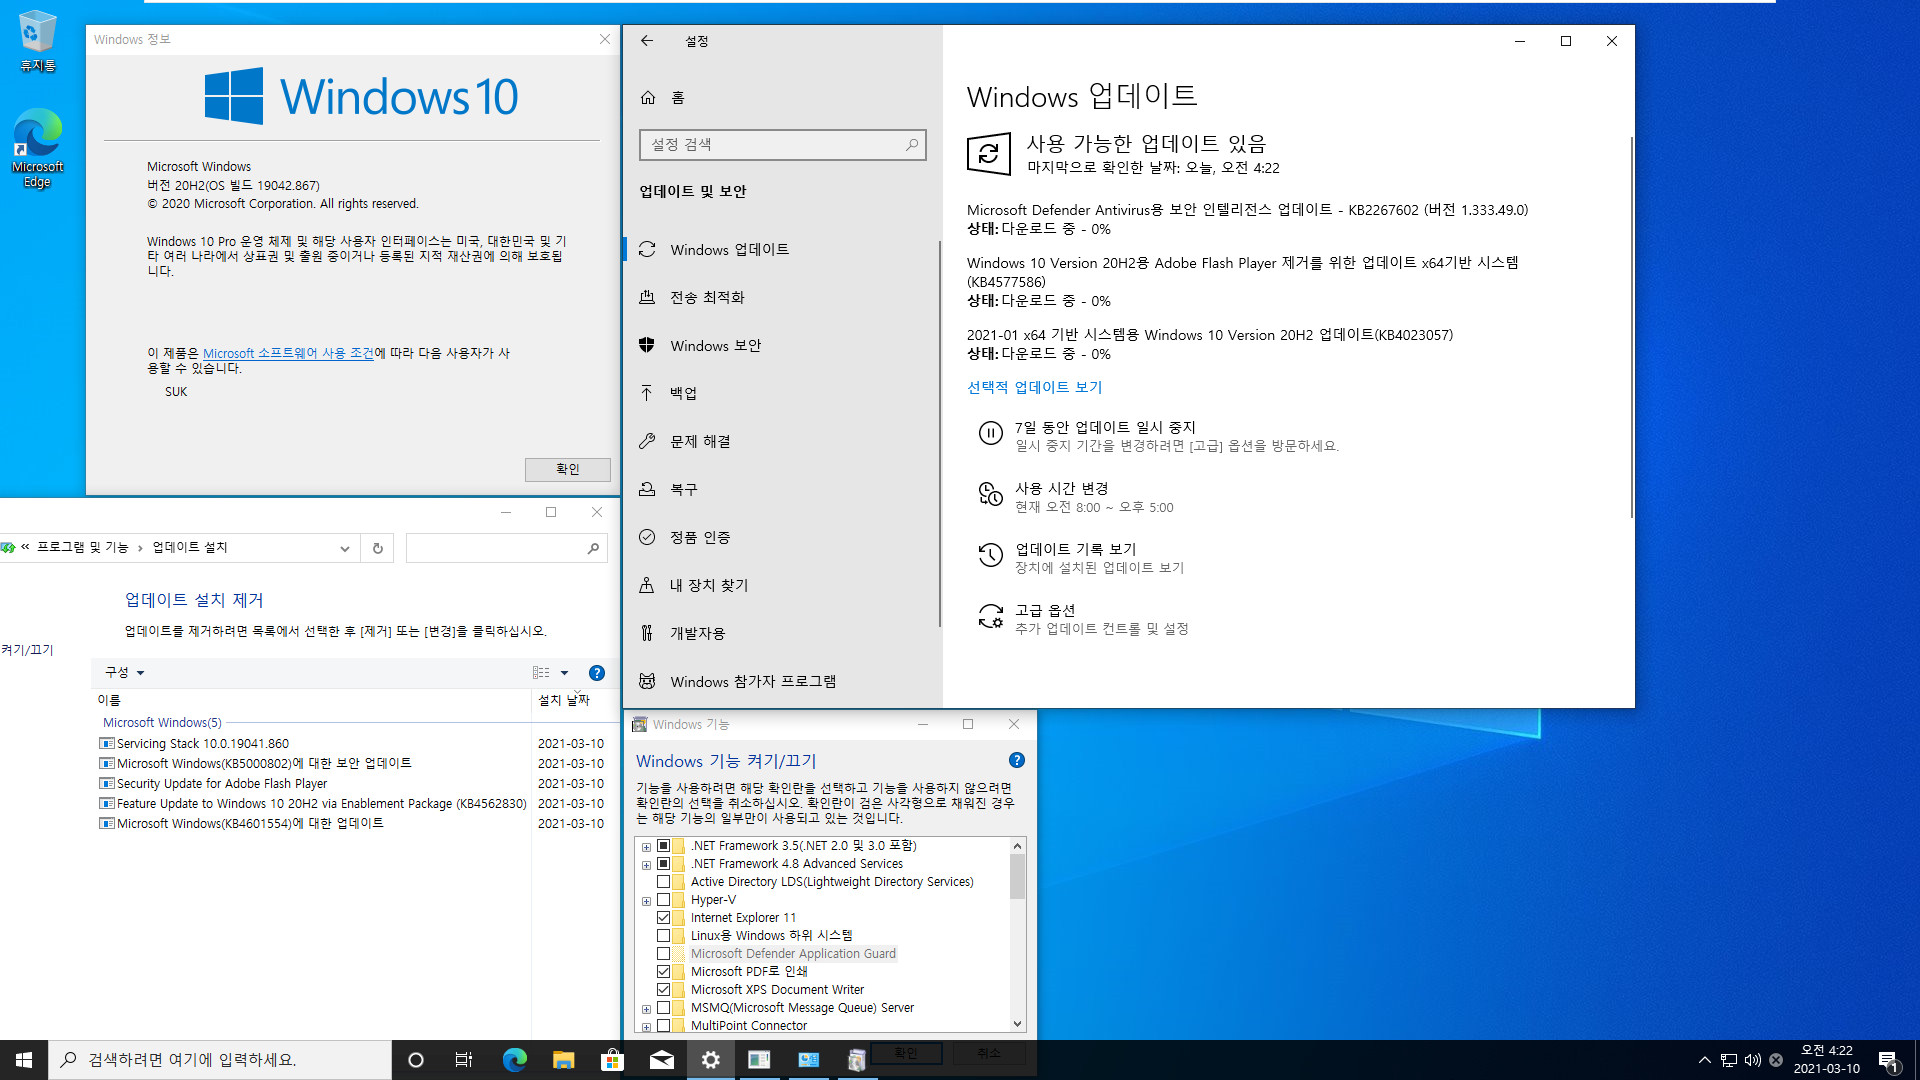Expand the .NET Framework 4.8 tree node
The image size is (1920, 1080).
(x=646, y=865)
